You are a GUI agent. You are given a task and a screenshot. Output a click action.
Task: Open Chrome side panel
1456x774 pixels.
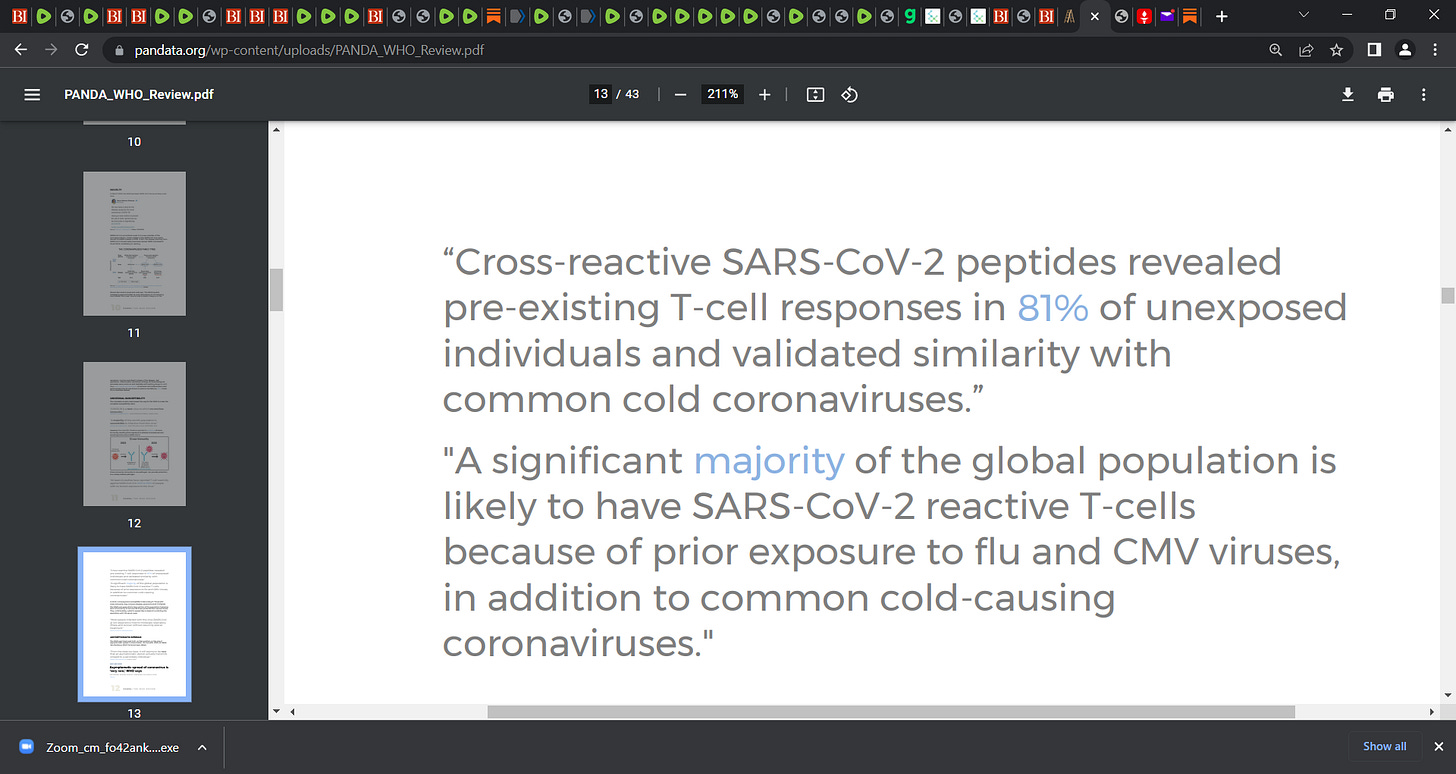[x=1374, y=49]
